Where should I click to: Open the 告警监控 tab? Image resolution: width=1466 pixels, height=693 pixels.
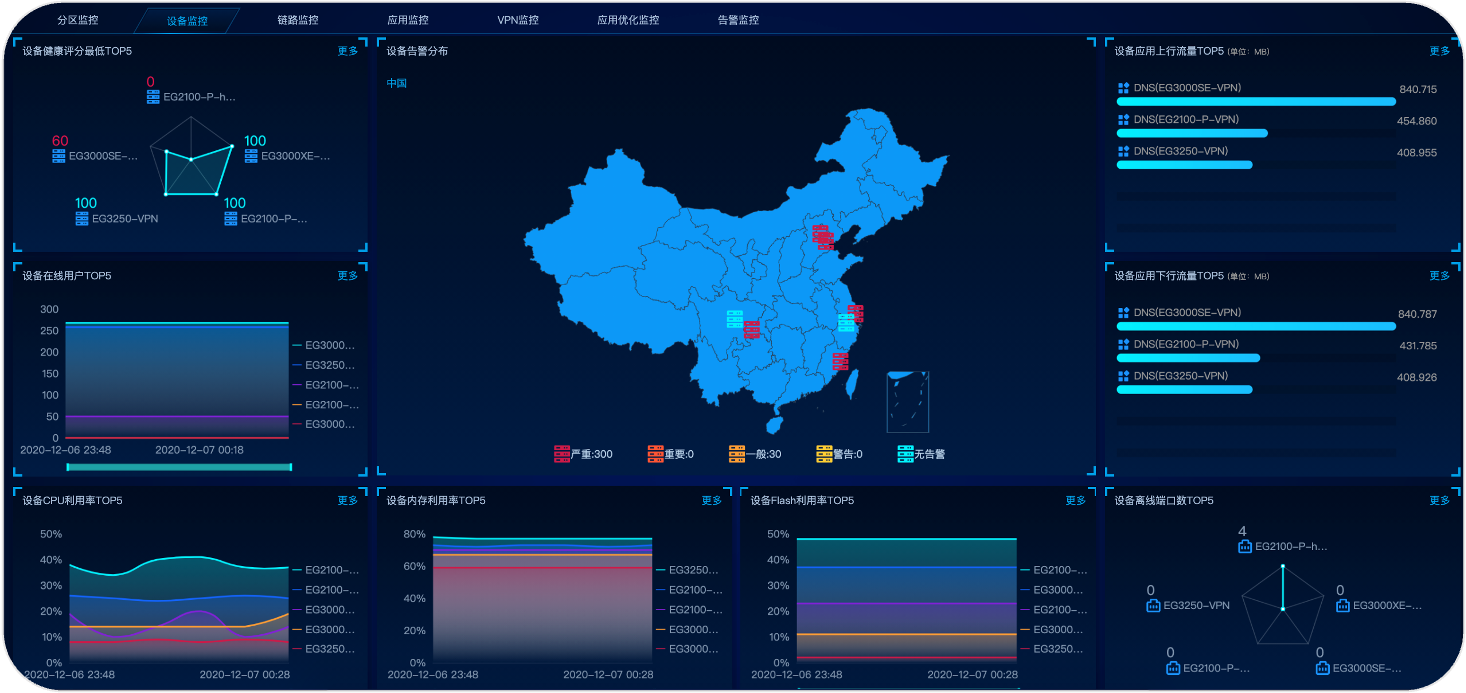[x=738, y=20]
